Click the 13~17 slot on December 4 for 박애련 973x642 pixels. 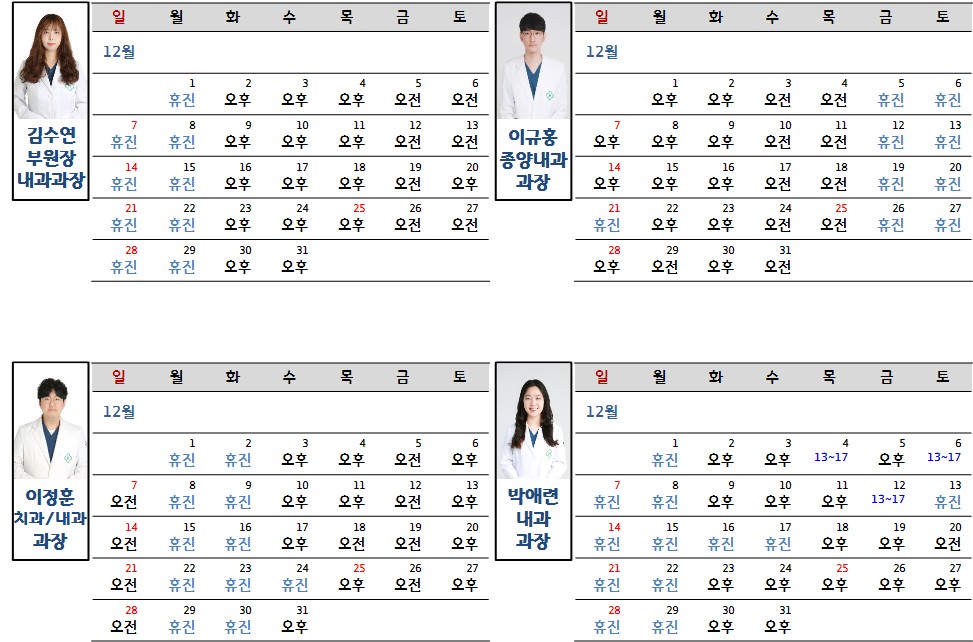(x=831, y=458)
